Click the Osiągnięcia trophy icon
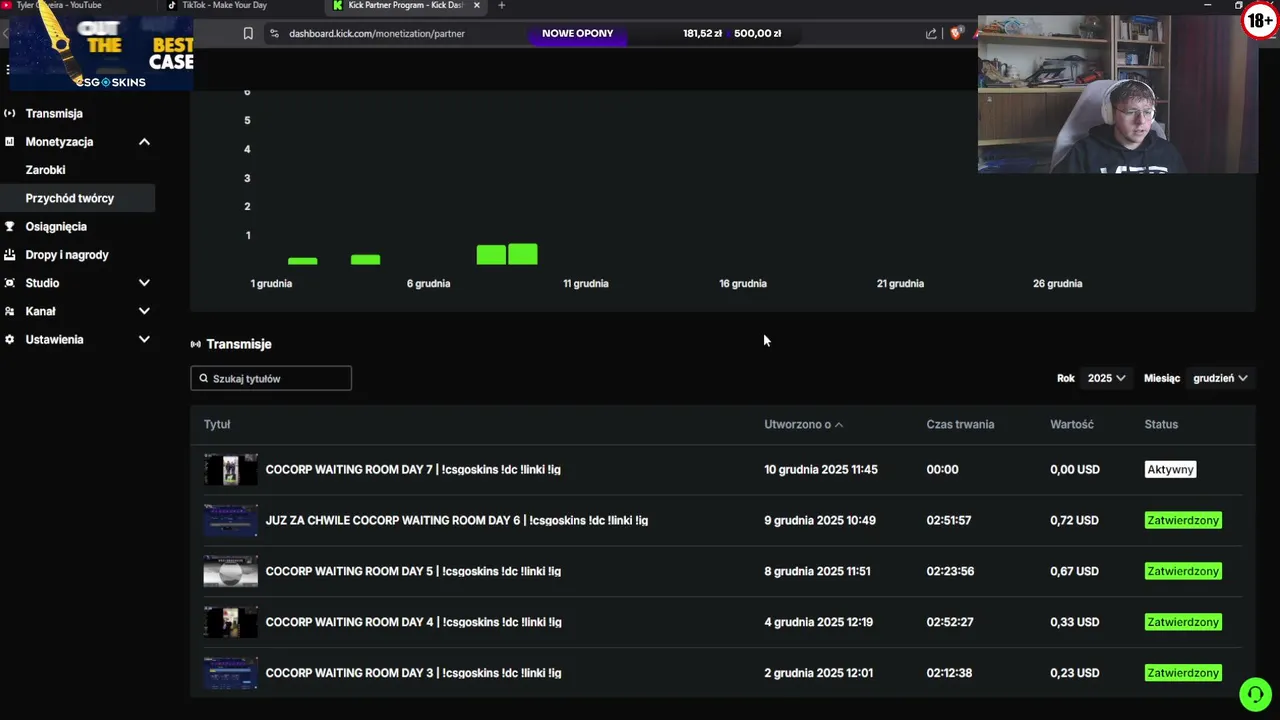Viewport: 1280px width, 720px height. (10, 226)
